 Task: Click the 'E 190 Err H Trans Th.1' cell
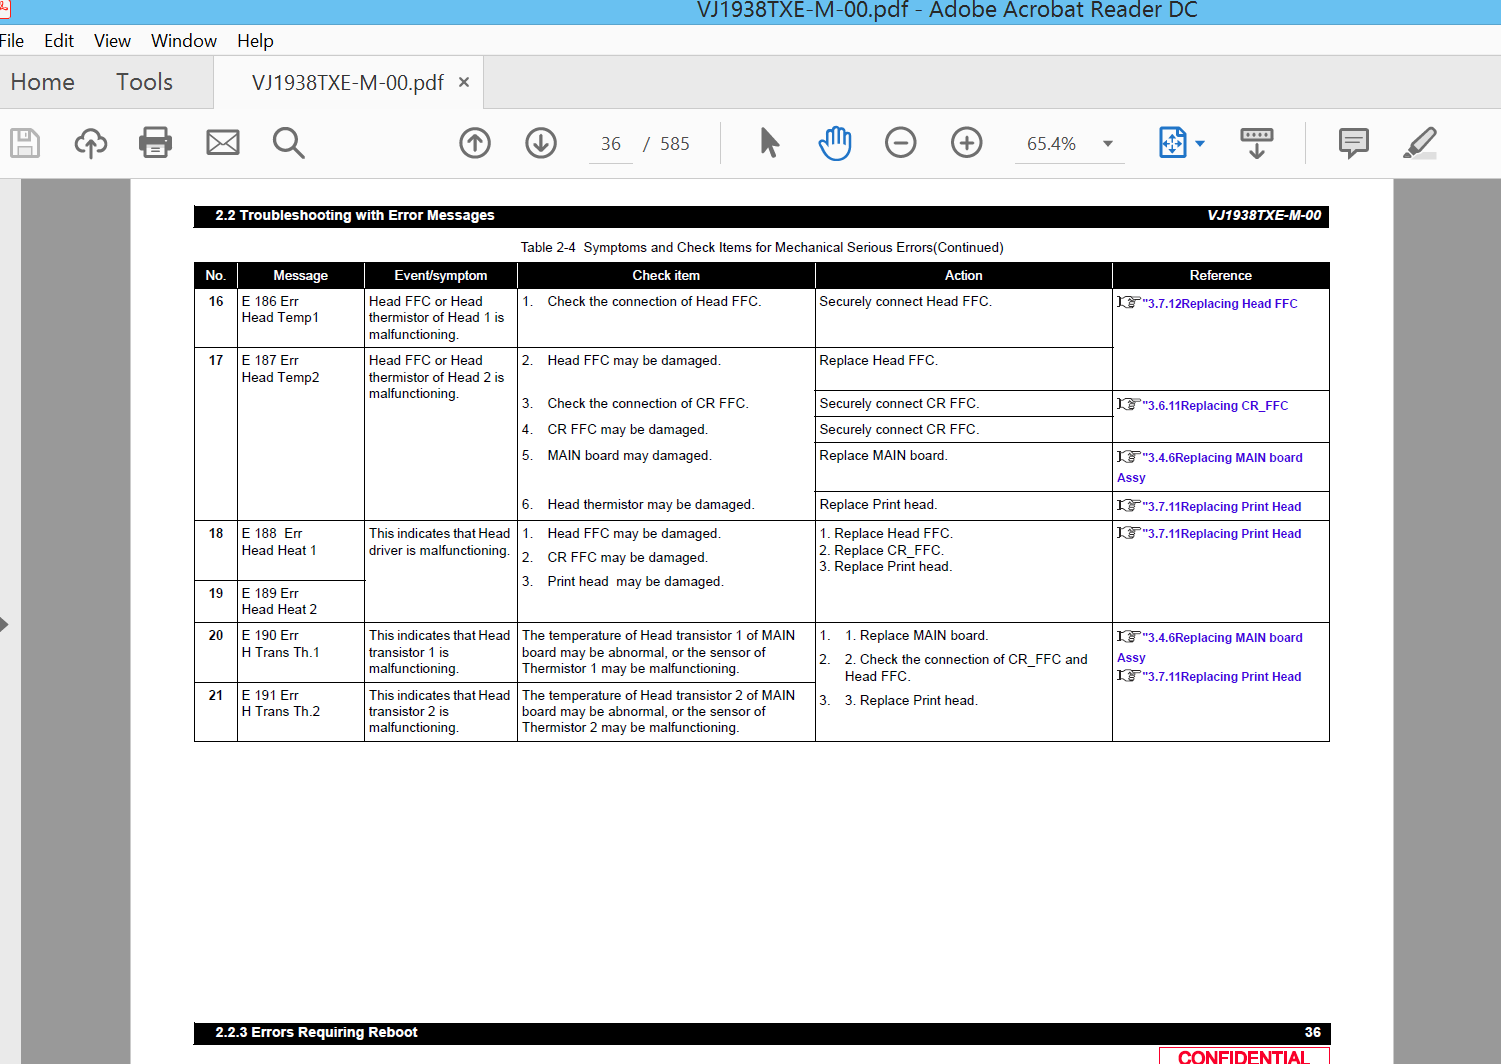coord(301,653)
